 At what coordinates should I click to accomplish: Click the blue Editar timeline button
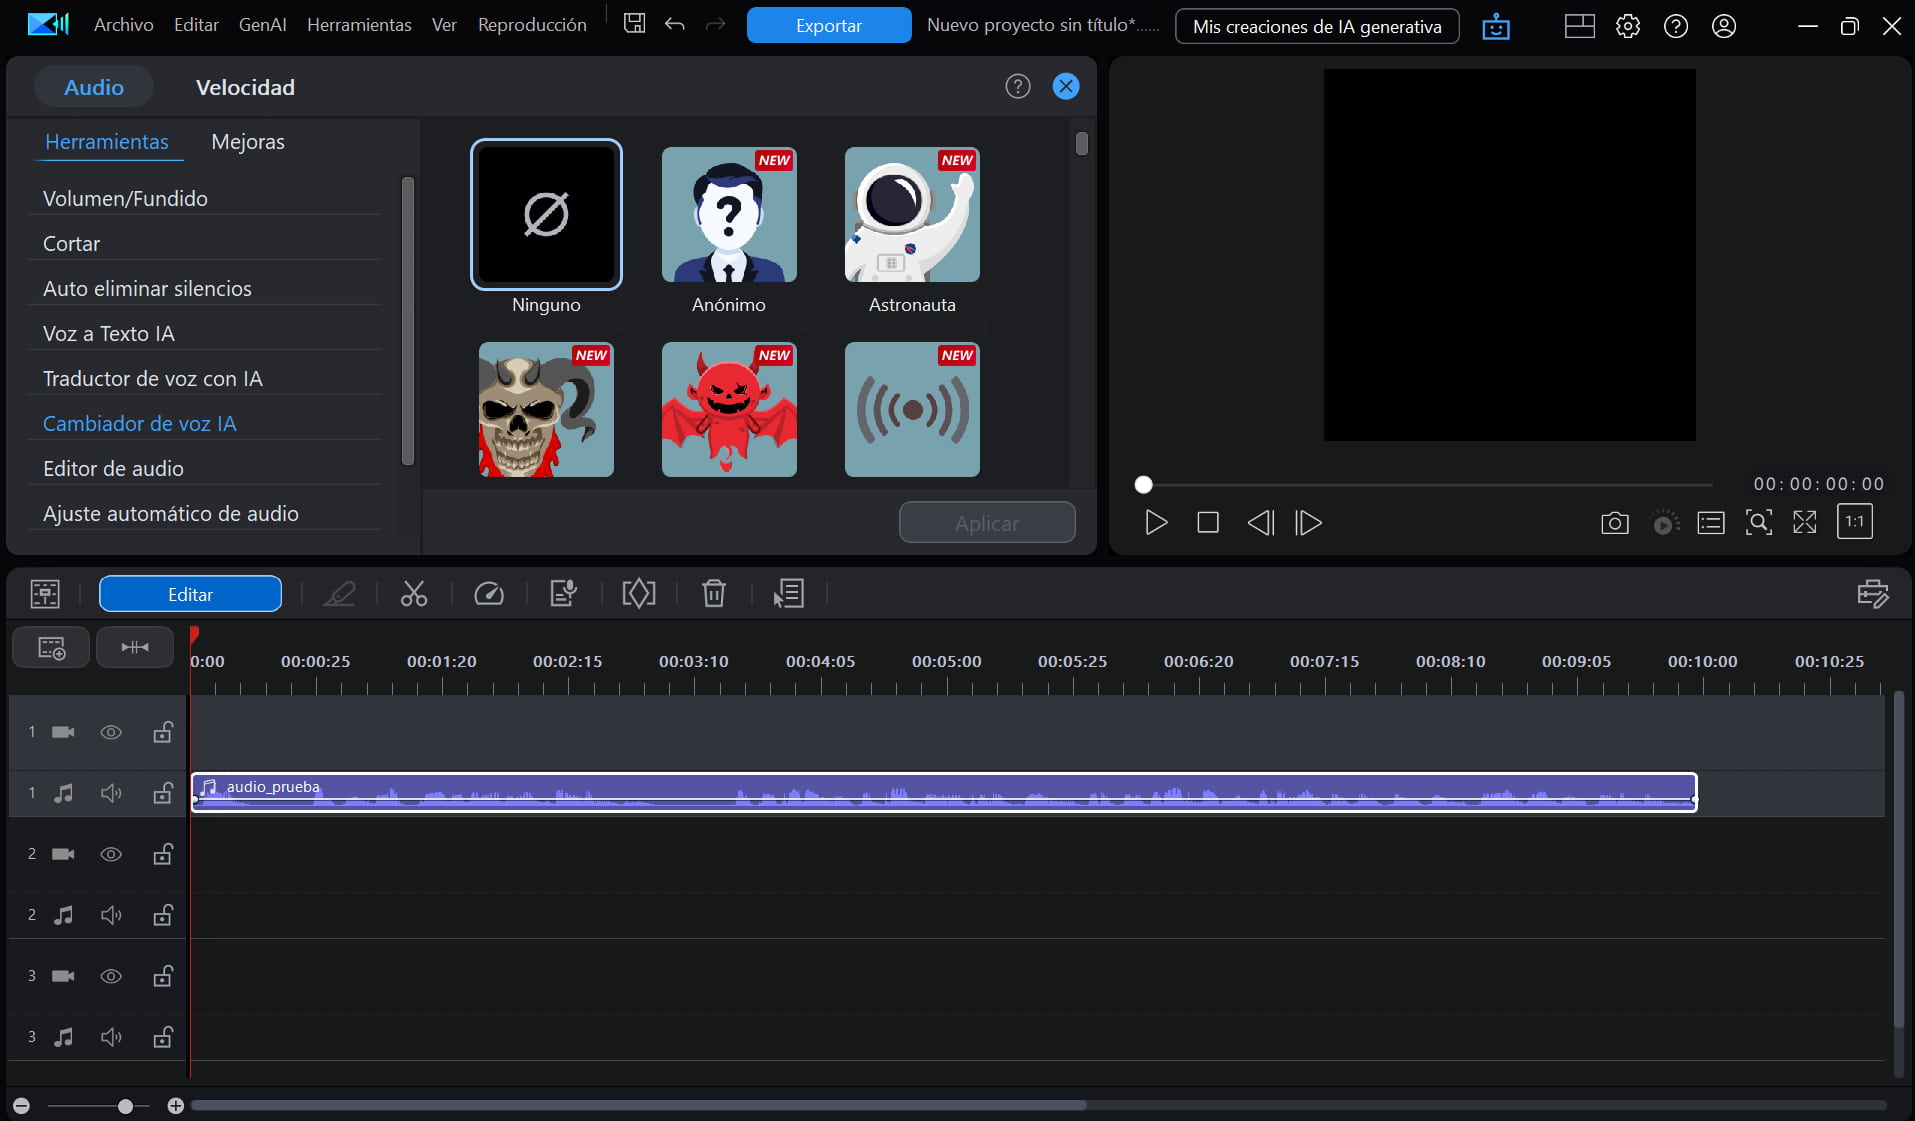tap(190, 594)
